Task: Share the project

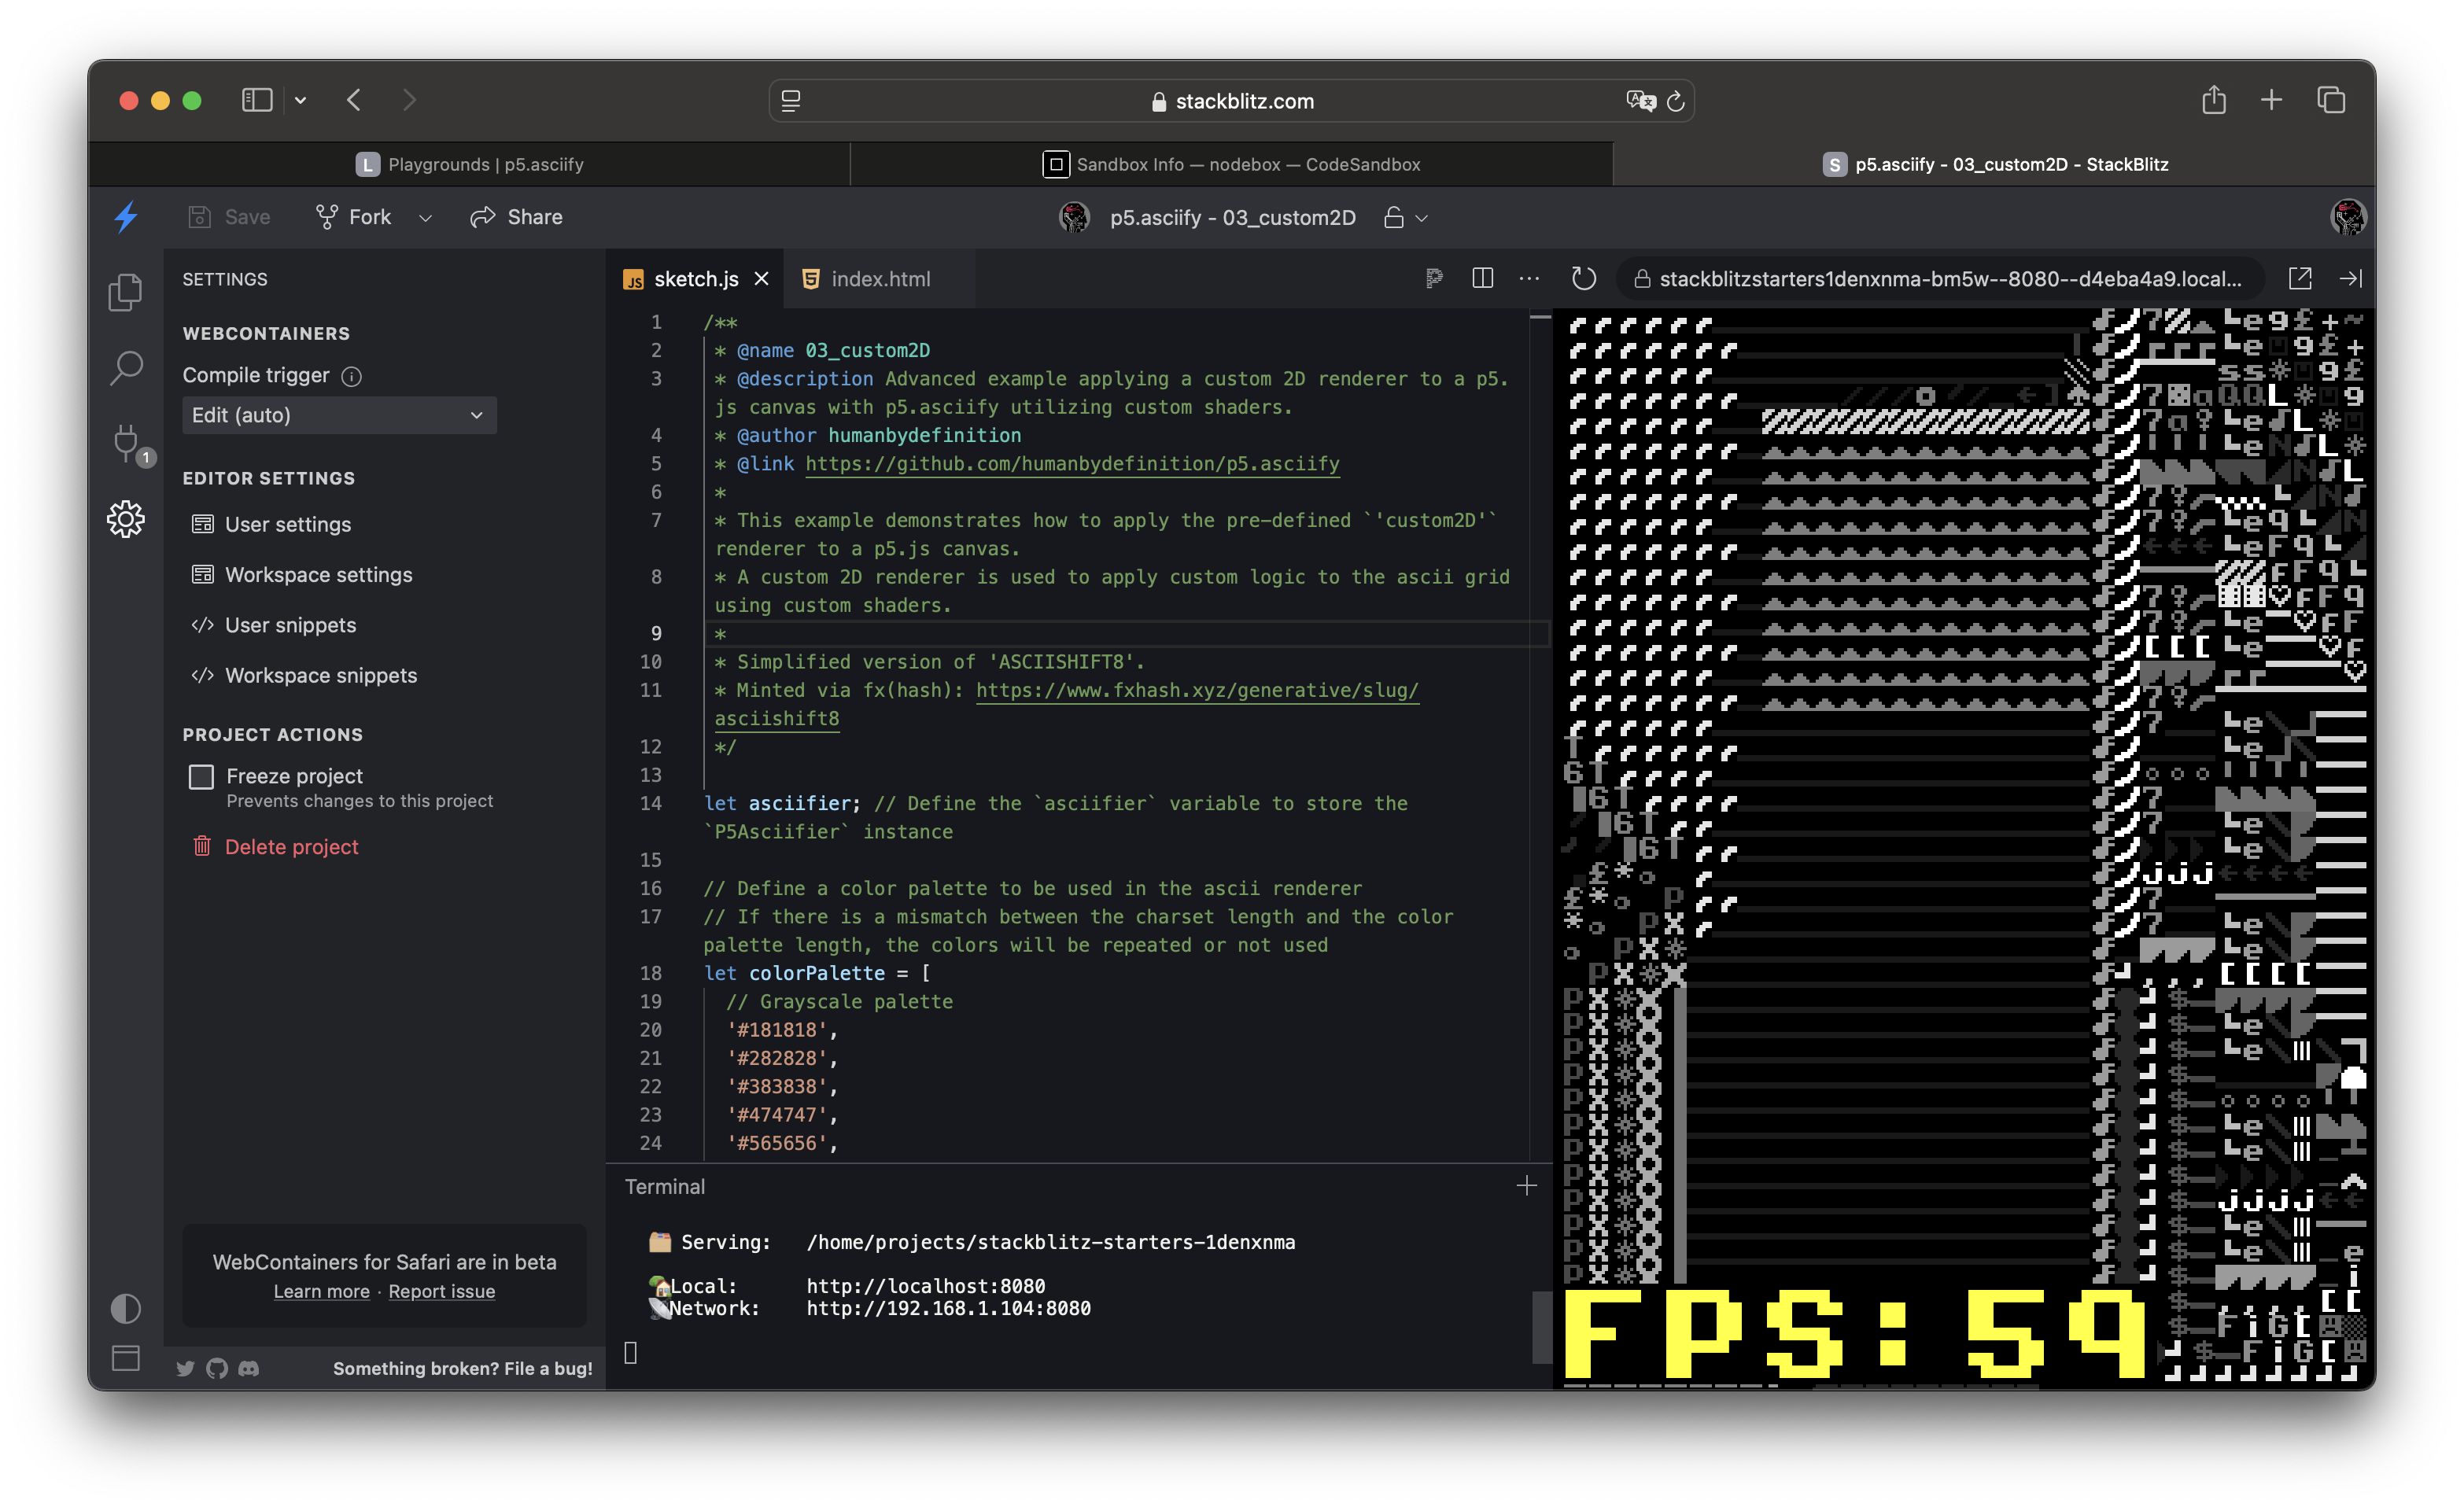Action: tap(517, 217)
